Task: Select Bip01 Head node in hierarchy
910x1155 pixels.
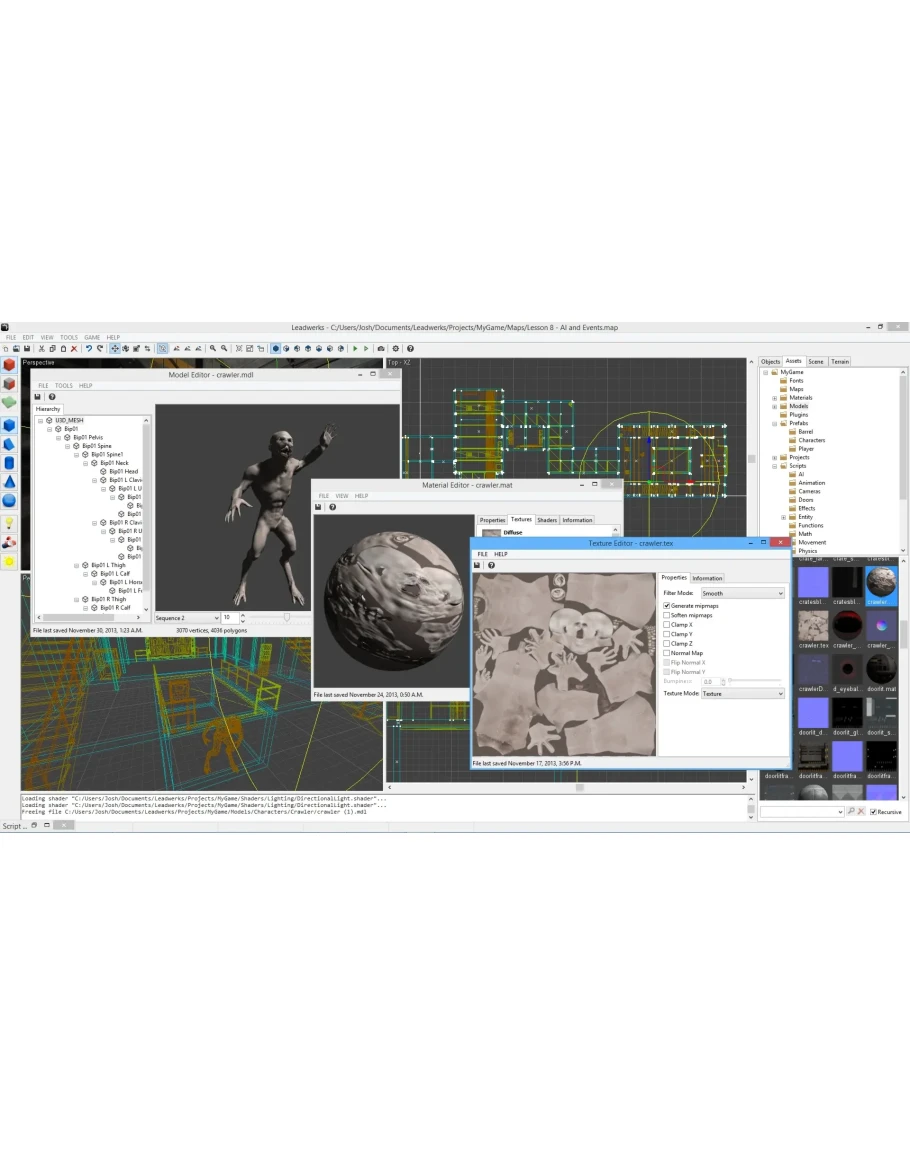Action: [x=124, y=471]
